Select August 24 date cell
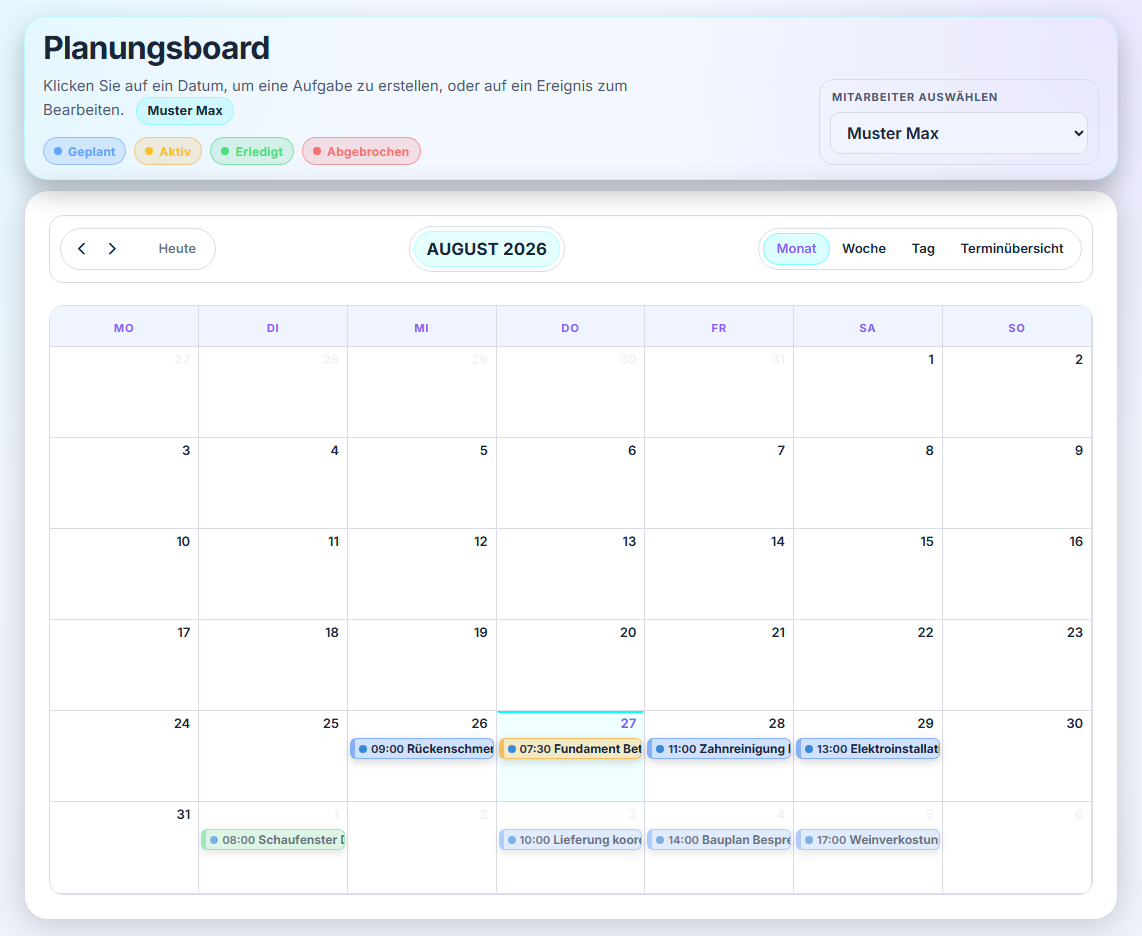Image resolution: width=1142 pixels, height=936 pixels. 124,756
